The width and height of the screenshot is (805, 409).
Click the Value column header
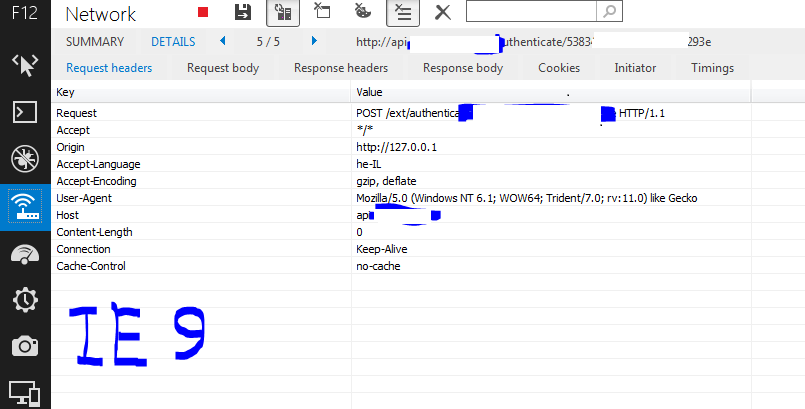[x=551, y=92]
